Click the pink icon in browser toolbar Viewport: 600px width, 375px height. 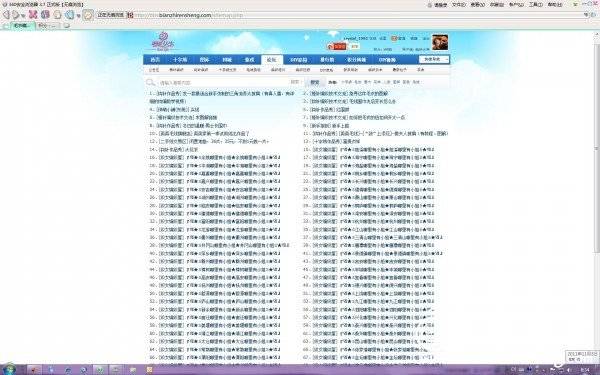pos(33,15)
